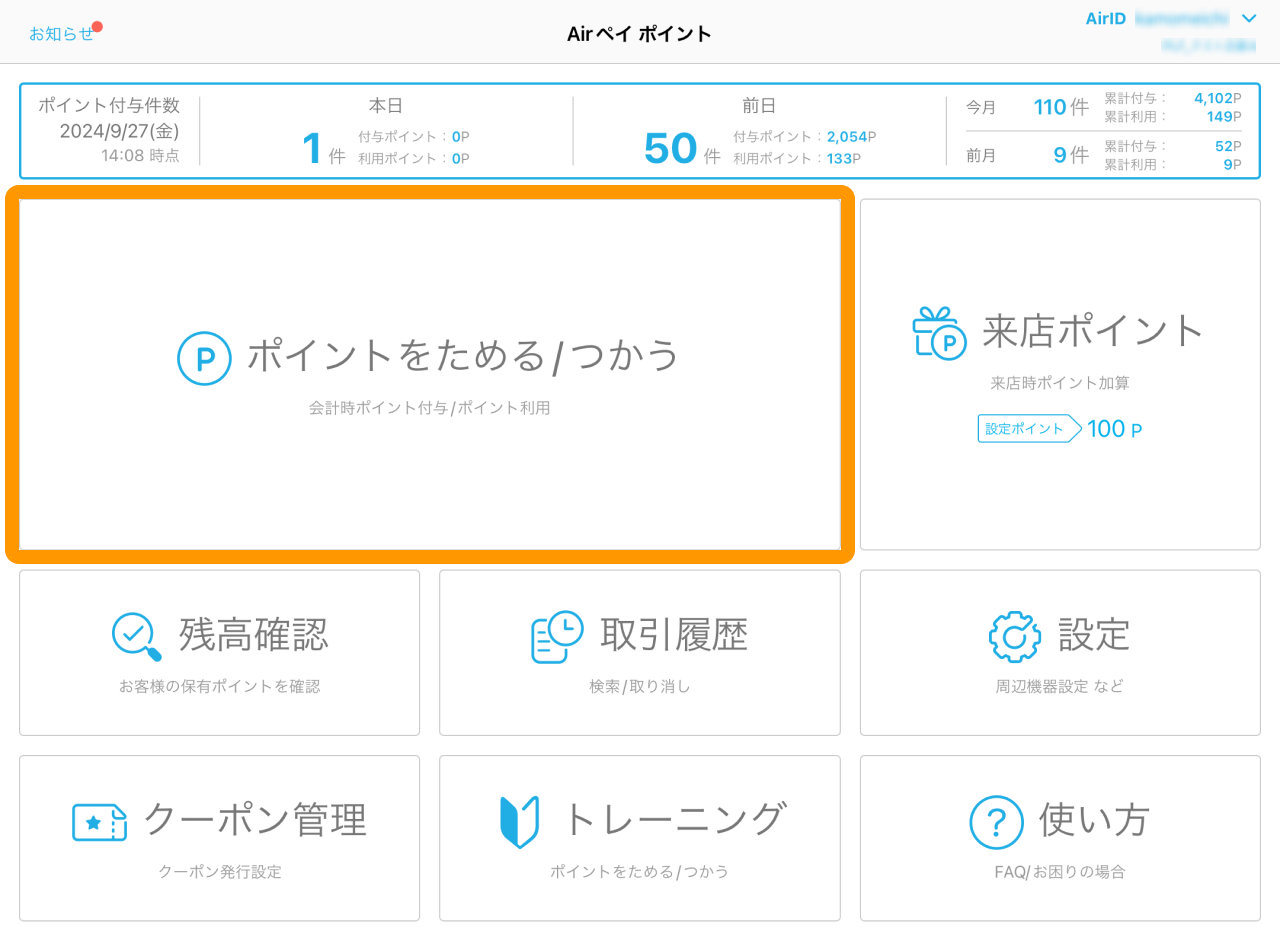
Task: Click the ポイント付与件数 label
Action: (x=109, y=105)
